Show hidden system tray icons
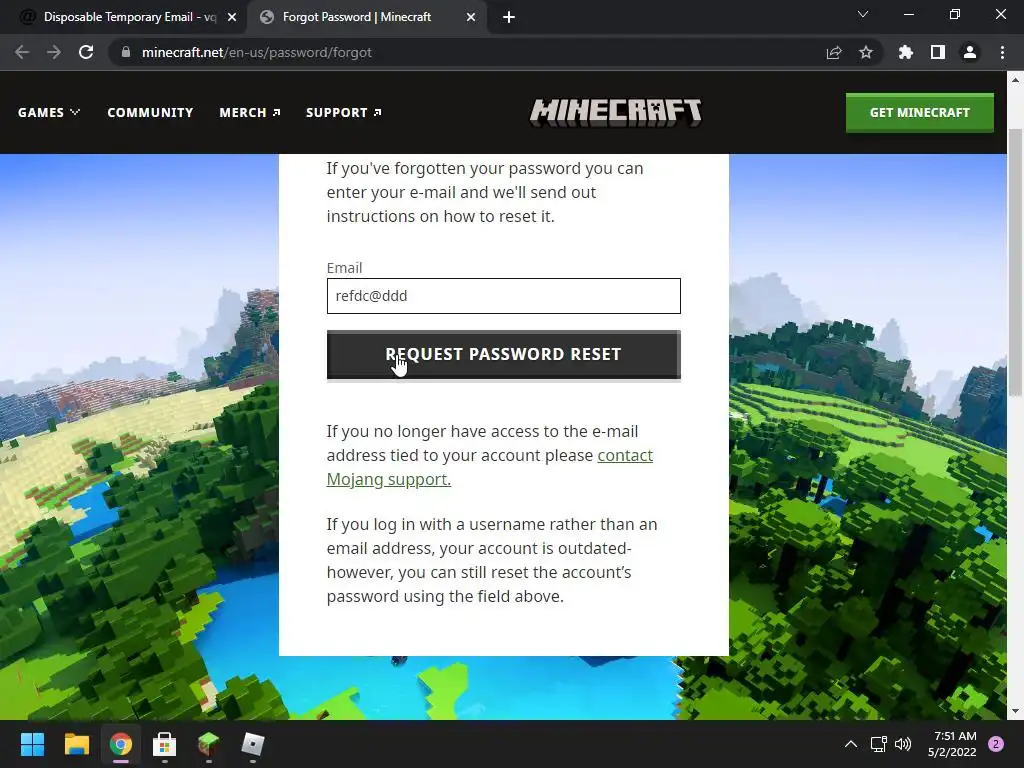Image resolution: width=1024 pixels, height=768 pixels. (850, 744)
